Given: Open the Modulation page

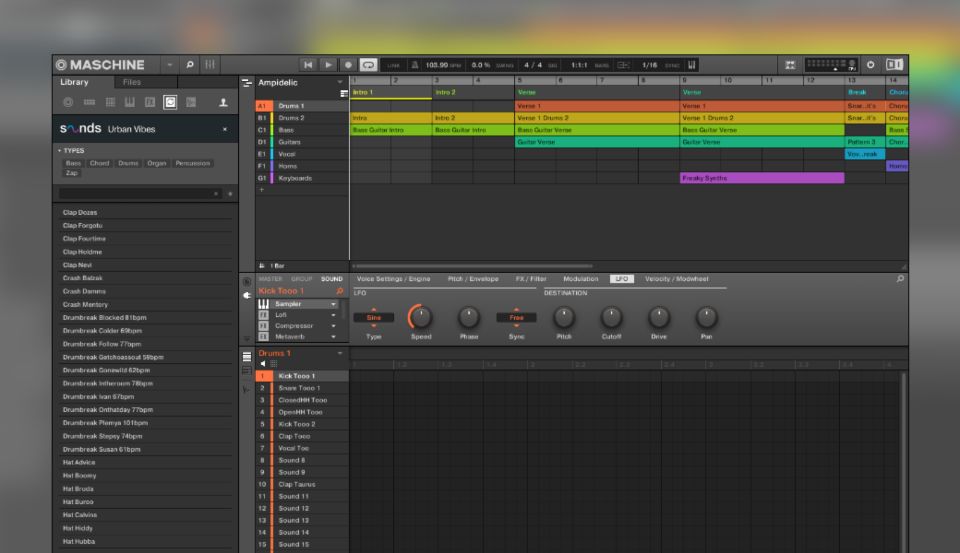Looking at the screenshot, I should point(580,279).
